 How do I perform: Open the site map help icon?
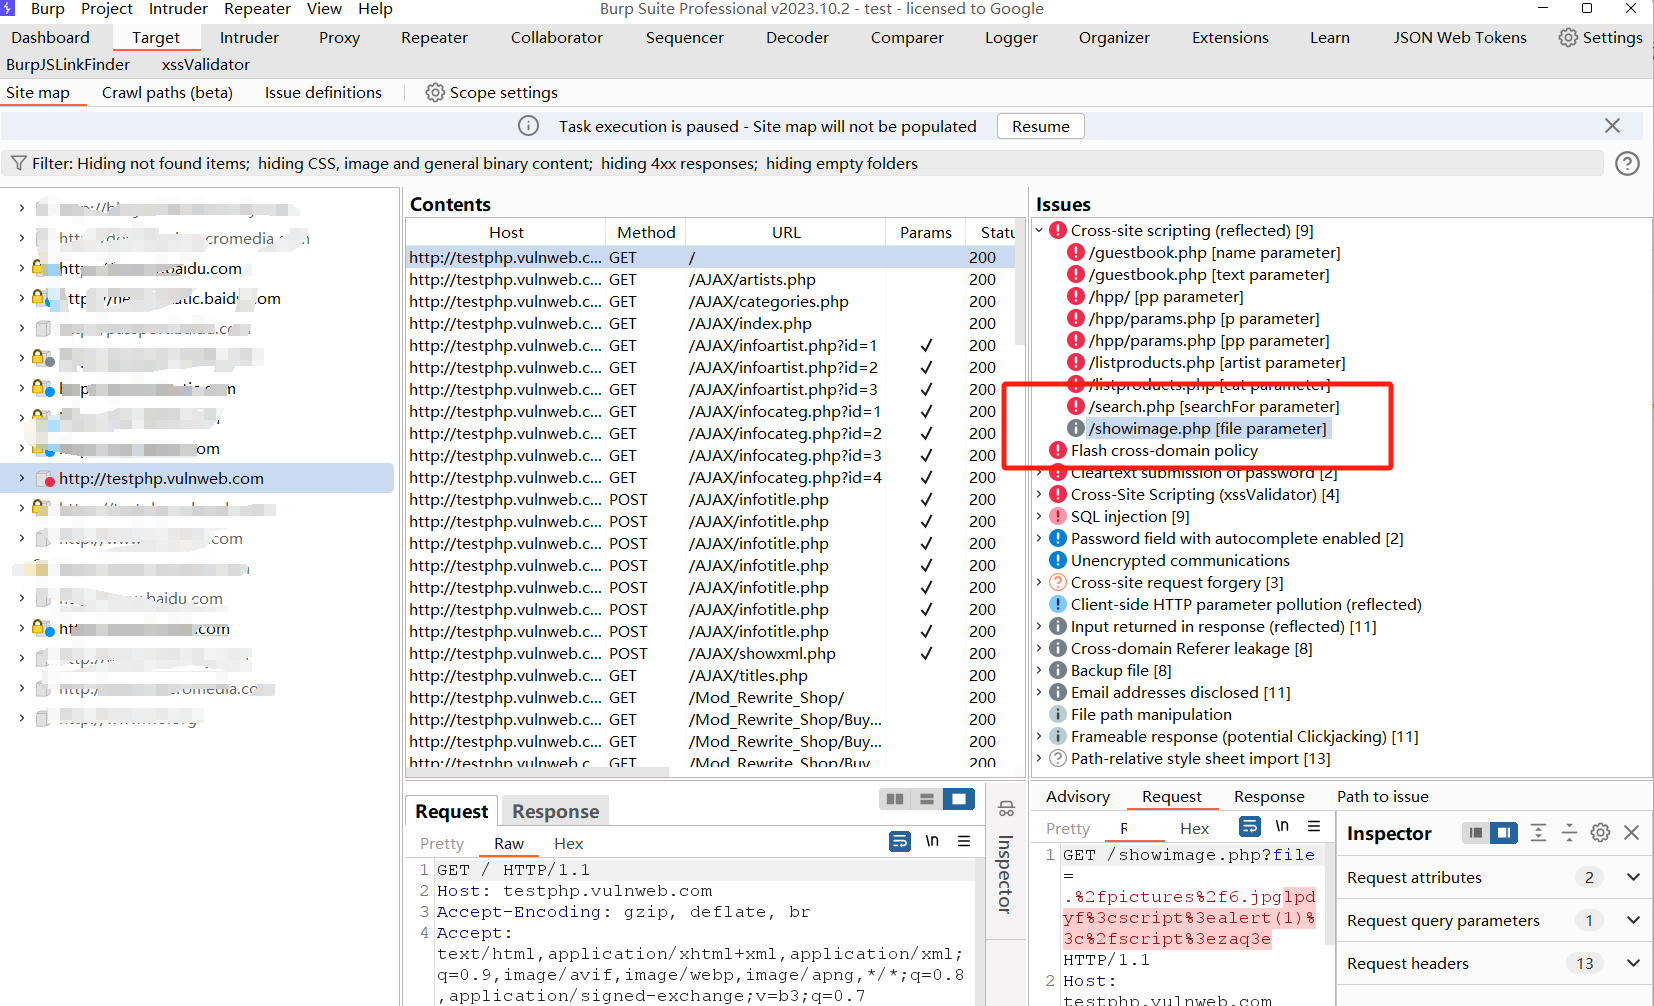[x=1627, y=164]
